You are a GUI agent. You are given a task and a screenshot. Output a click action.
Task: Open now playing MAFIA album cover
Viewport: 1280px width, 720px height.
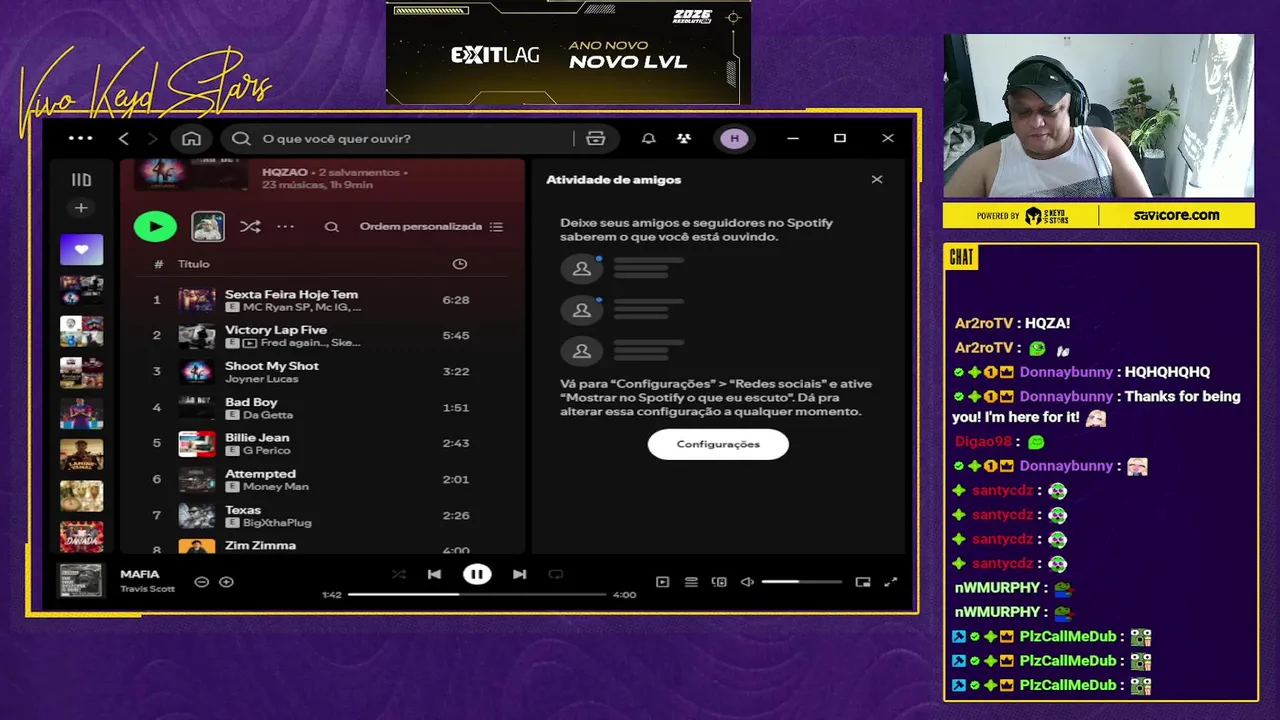[x=81, y=581]
